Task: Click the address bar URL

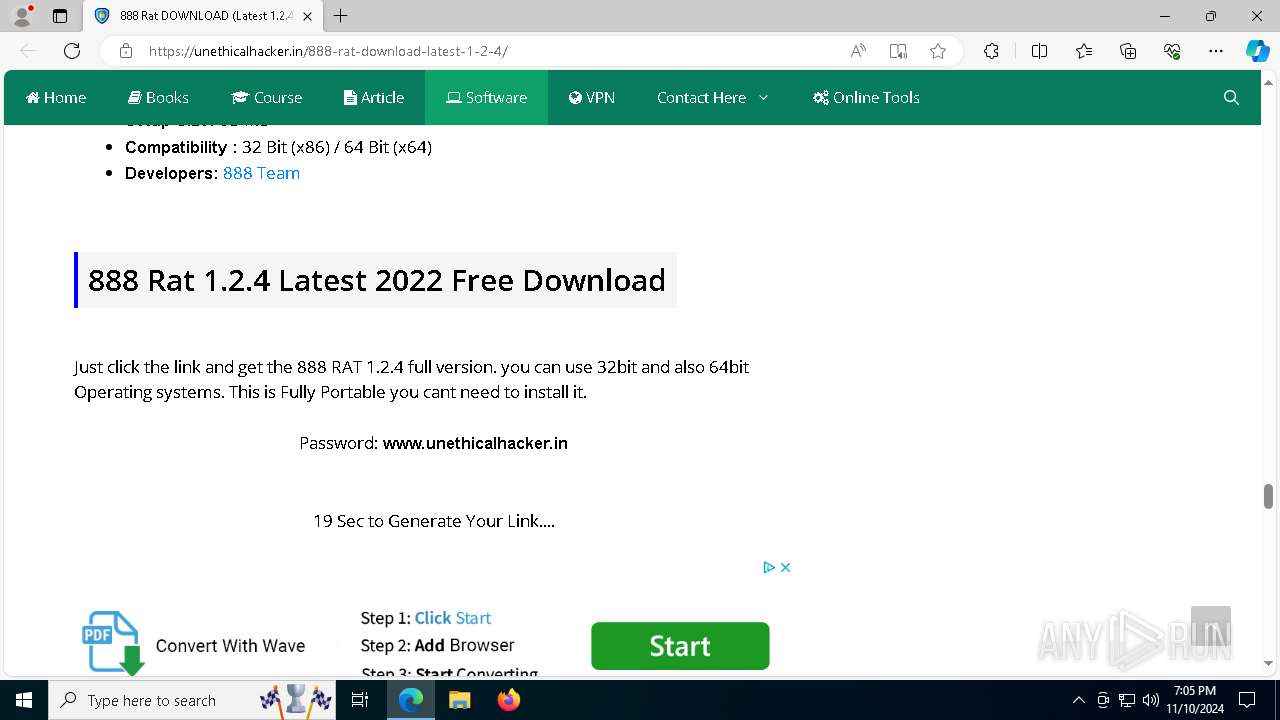Action: tap(328, 51)
